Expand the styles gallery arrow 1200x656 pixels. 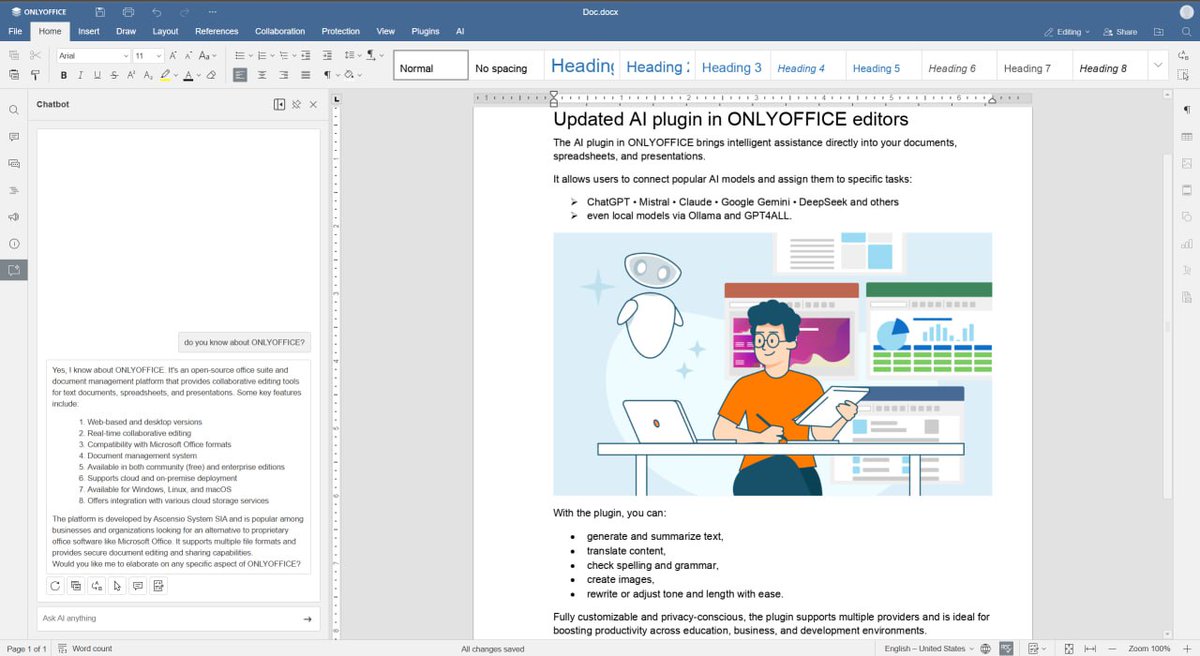[x=1158, y=65]
